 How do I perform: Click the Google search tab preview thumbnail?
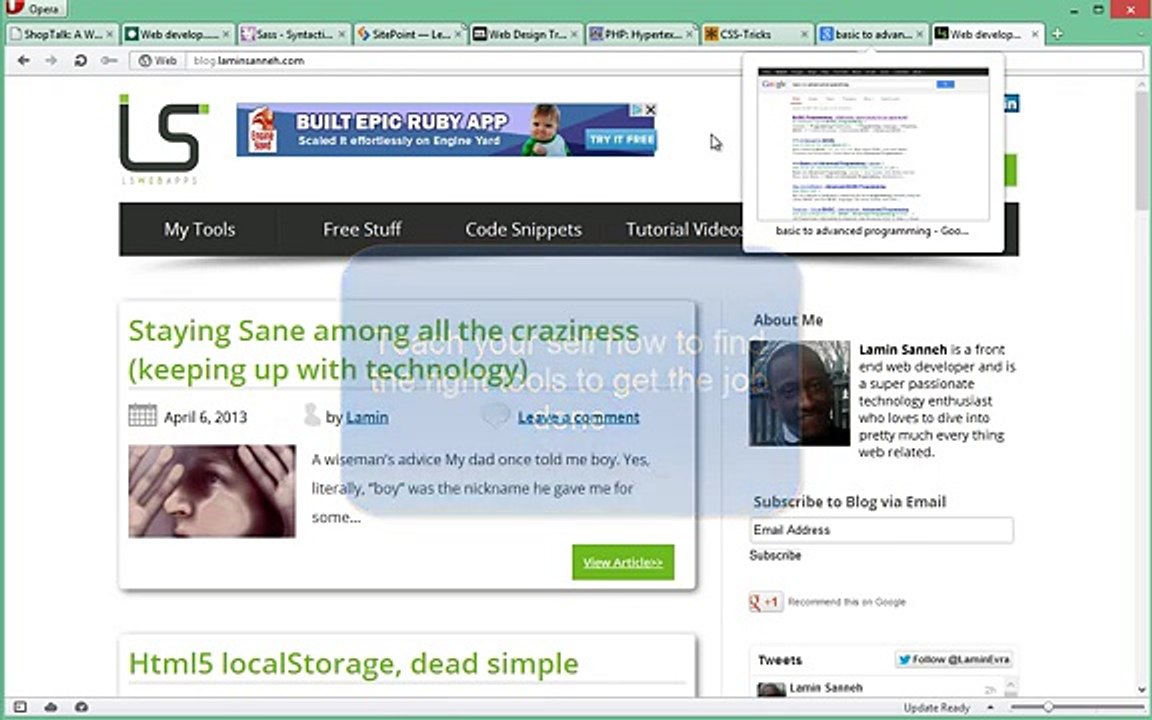pos(873,144)
